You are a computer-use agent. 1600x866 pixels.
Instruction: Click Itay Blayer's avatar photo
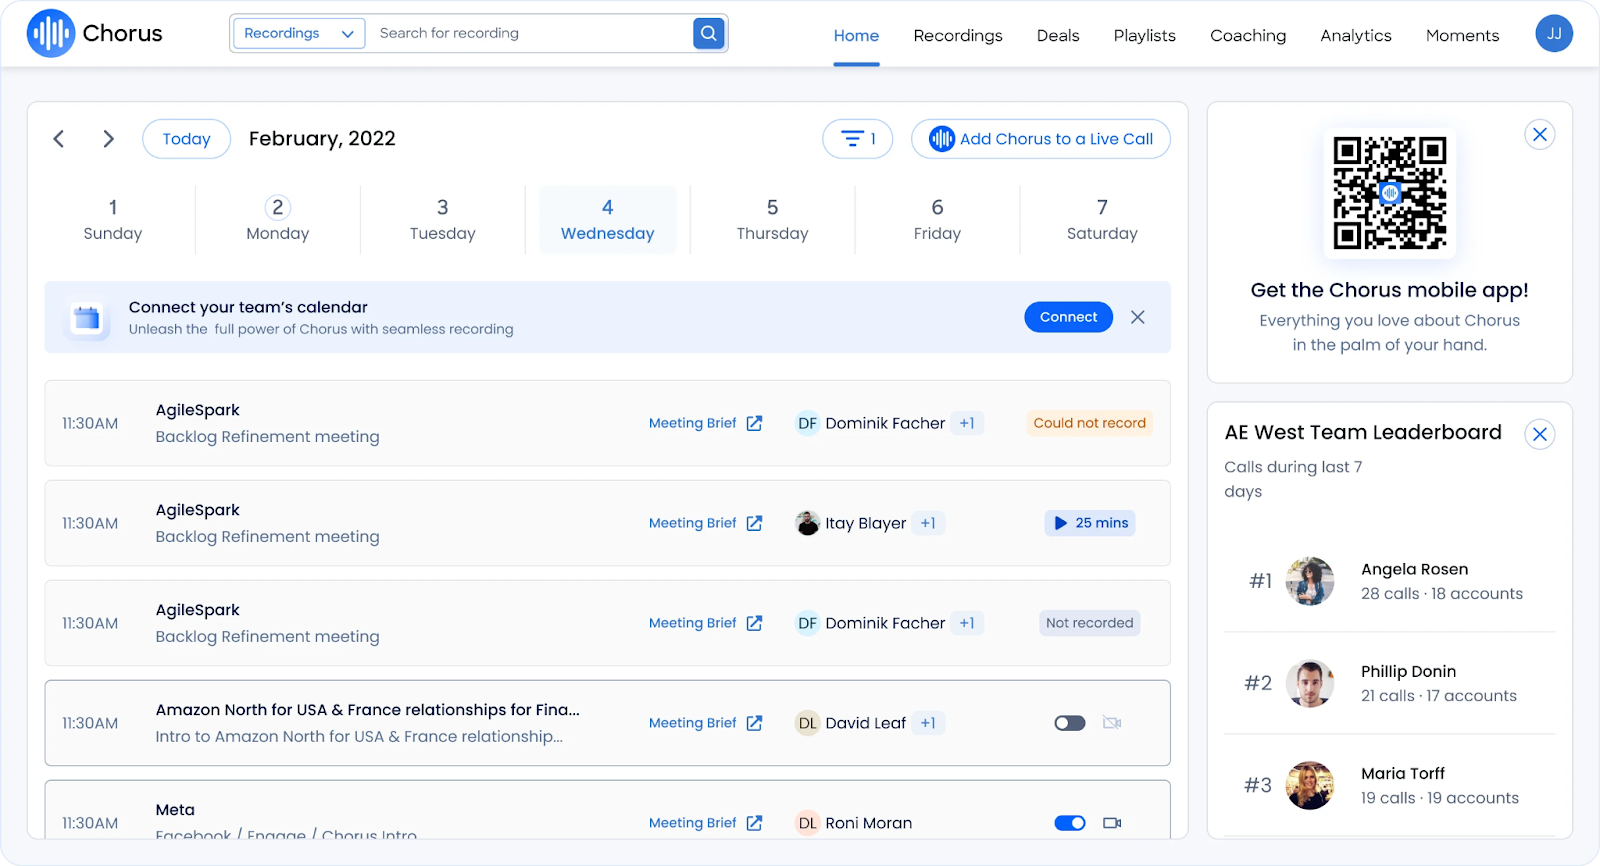[x=807, y=523]
